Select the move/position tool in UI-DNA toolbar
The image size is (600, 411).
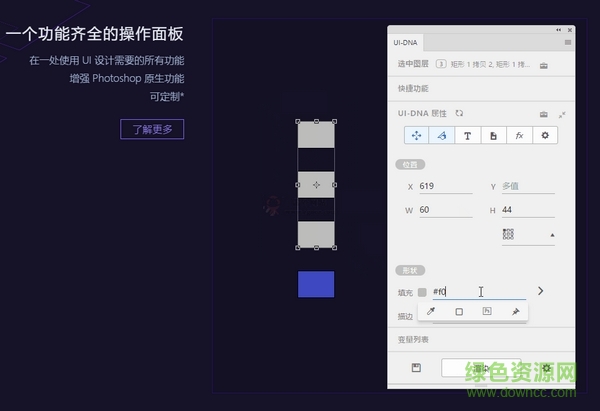click(x=416, y=135)
